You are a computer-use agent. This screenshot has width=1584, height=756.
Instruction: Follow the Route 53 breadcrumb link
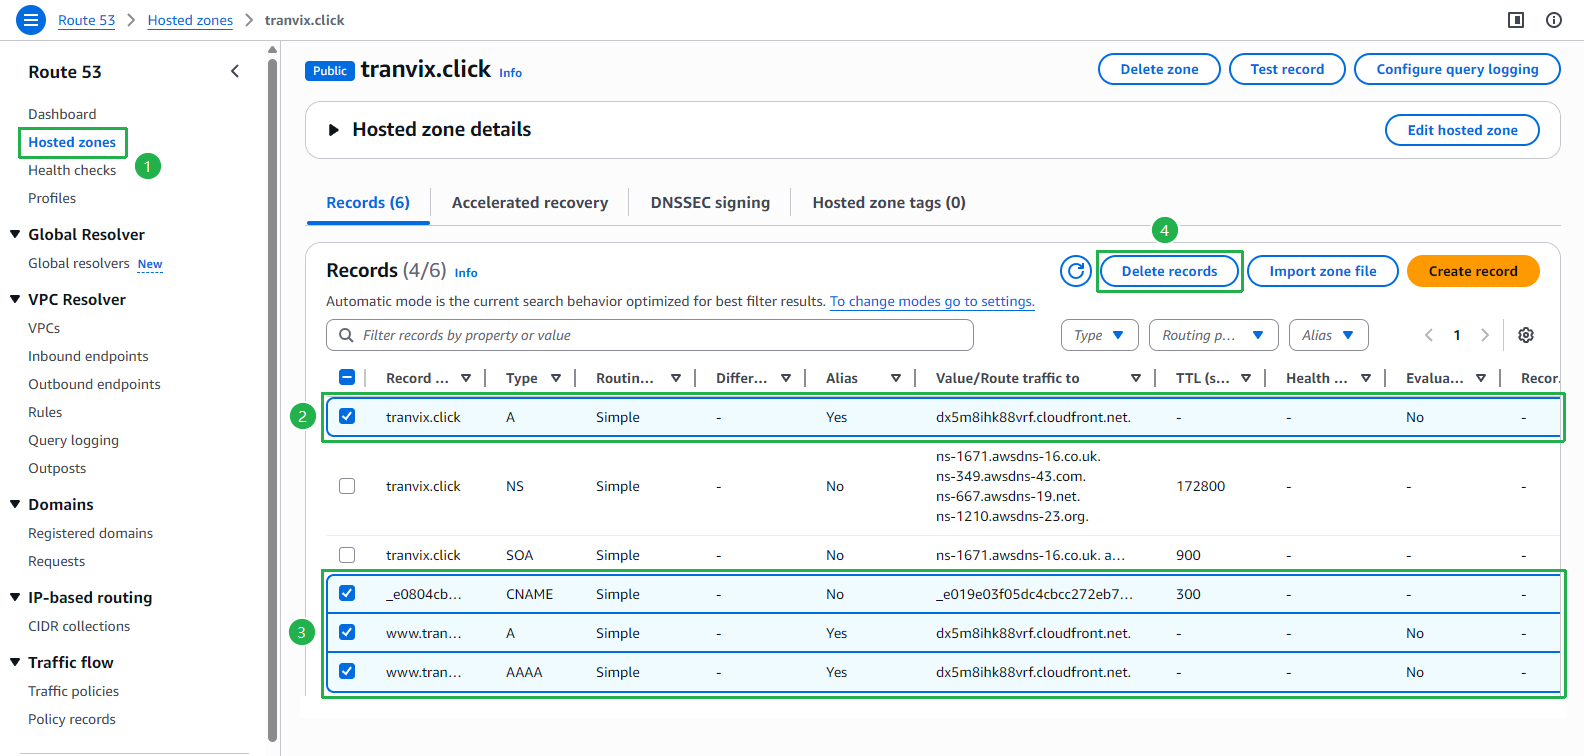coord(86,20)
